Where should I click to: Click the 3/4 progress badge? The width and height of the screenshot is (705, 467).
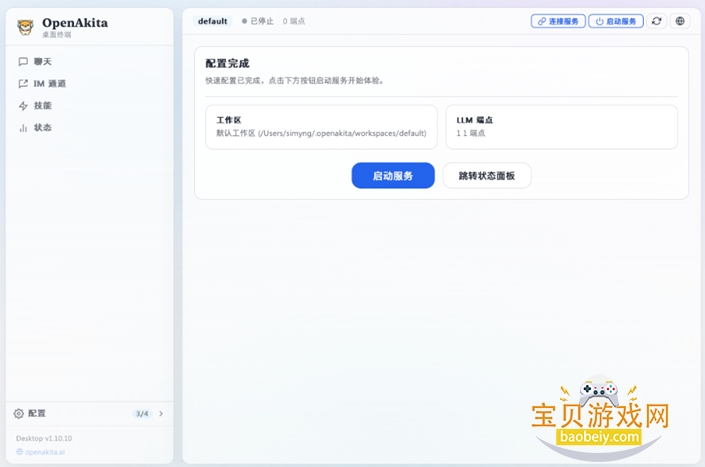[x=142, y=413]
